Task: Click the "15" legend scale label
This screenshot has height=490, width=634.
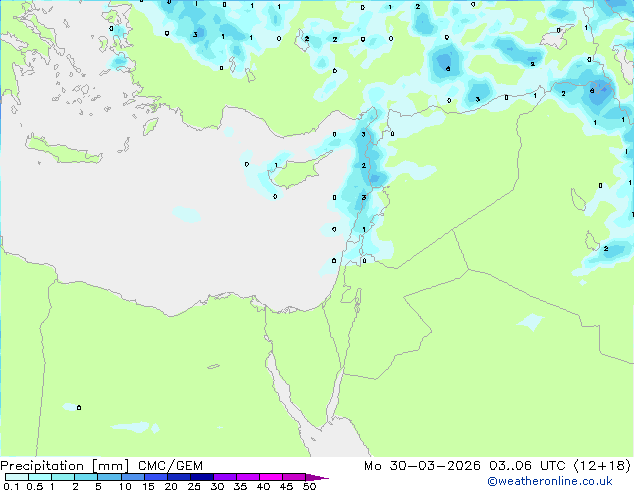Action: 148,486
